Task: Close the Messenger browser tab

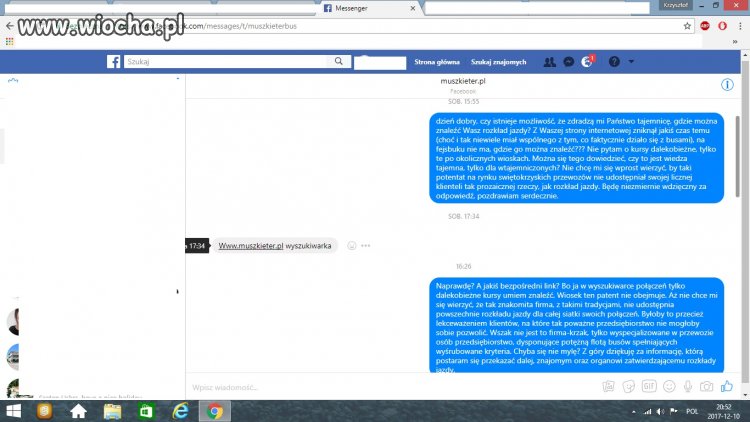Action: tap(413, 9)
